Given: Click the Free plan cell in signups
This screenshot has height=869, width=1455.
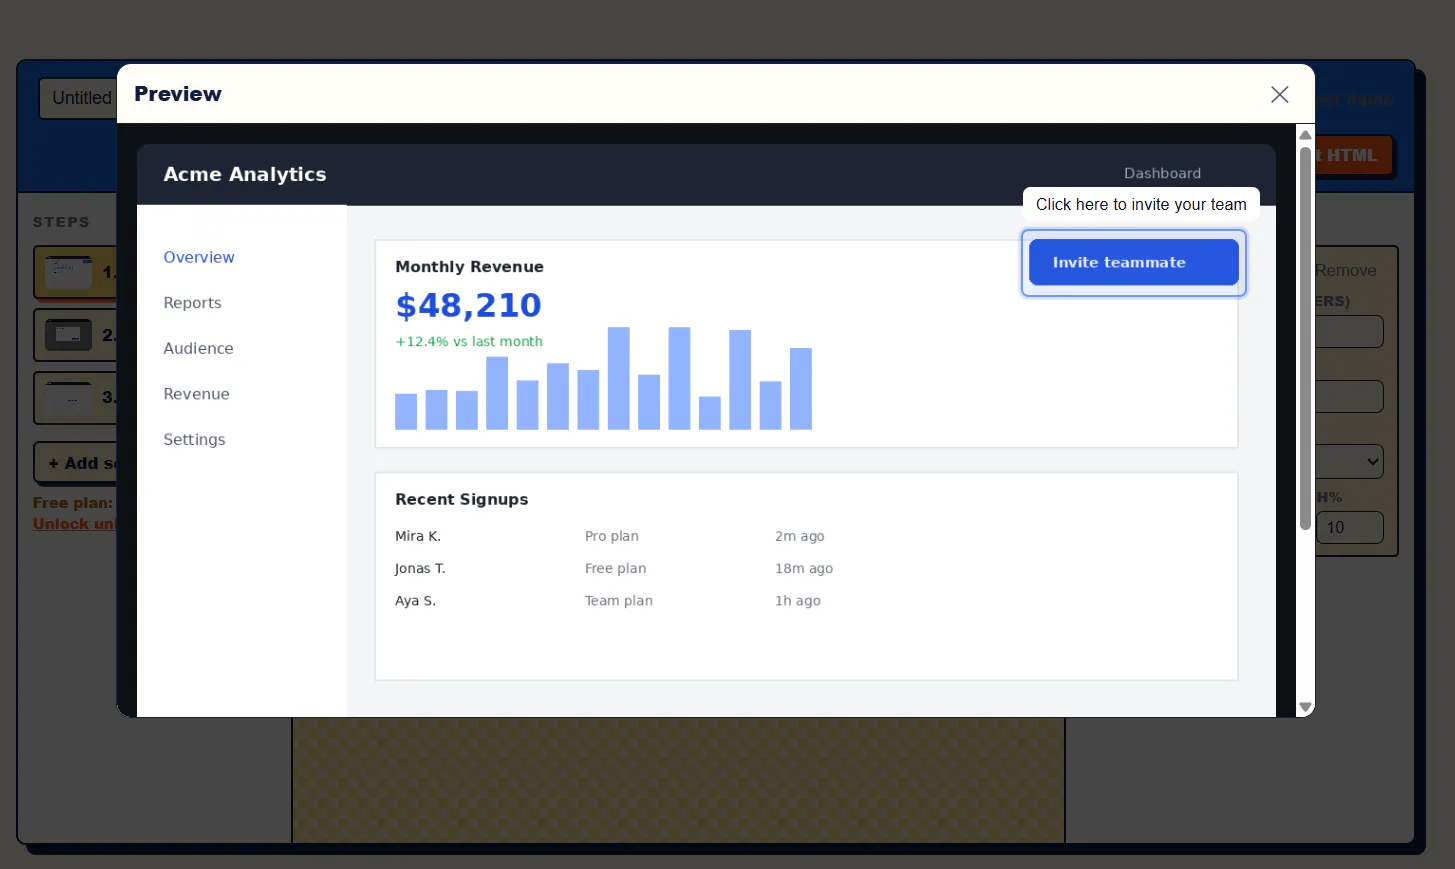Looking at the screenshot, I should click(615, 568).
